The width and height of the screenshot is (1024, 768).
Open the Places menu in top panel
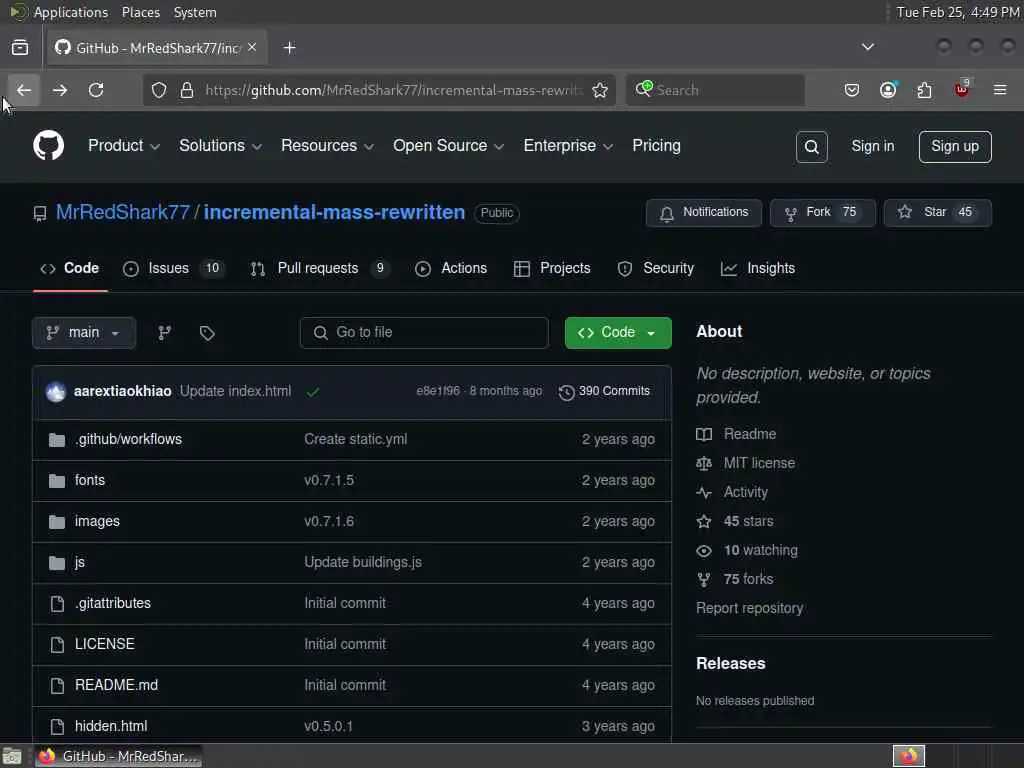pyautogui.click(x=140, y=12)
